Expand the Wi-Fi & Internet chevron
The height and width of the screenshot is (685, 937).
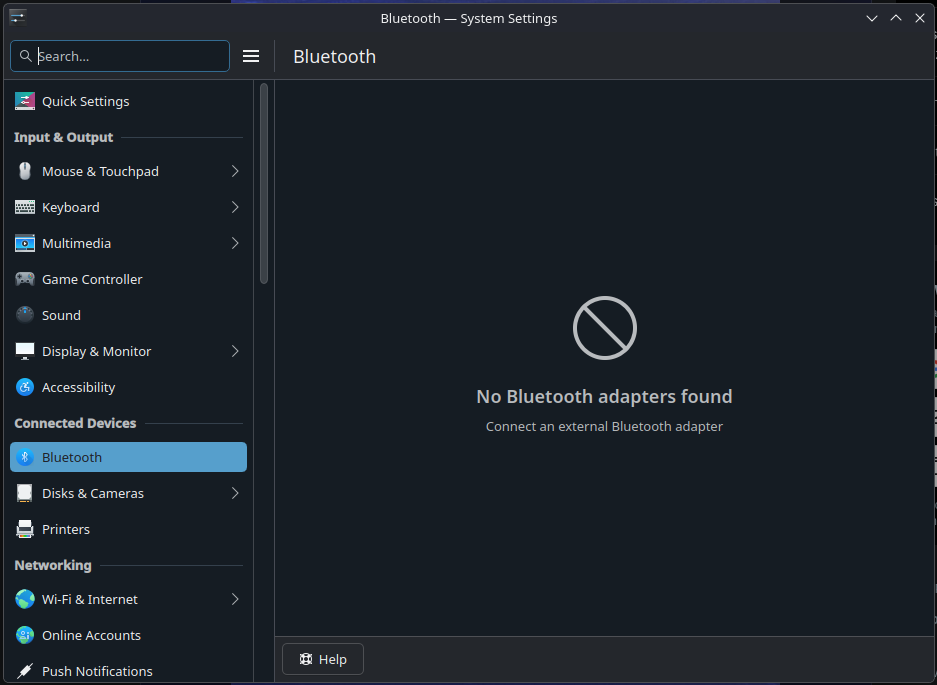point(235,599)
